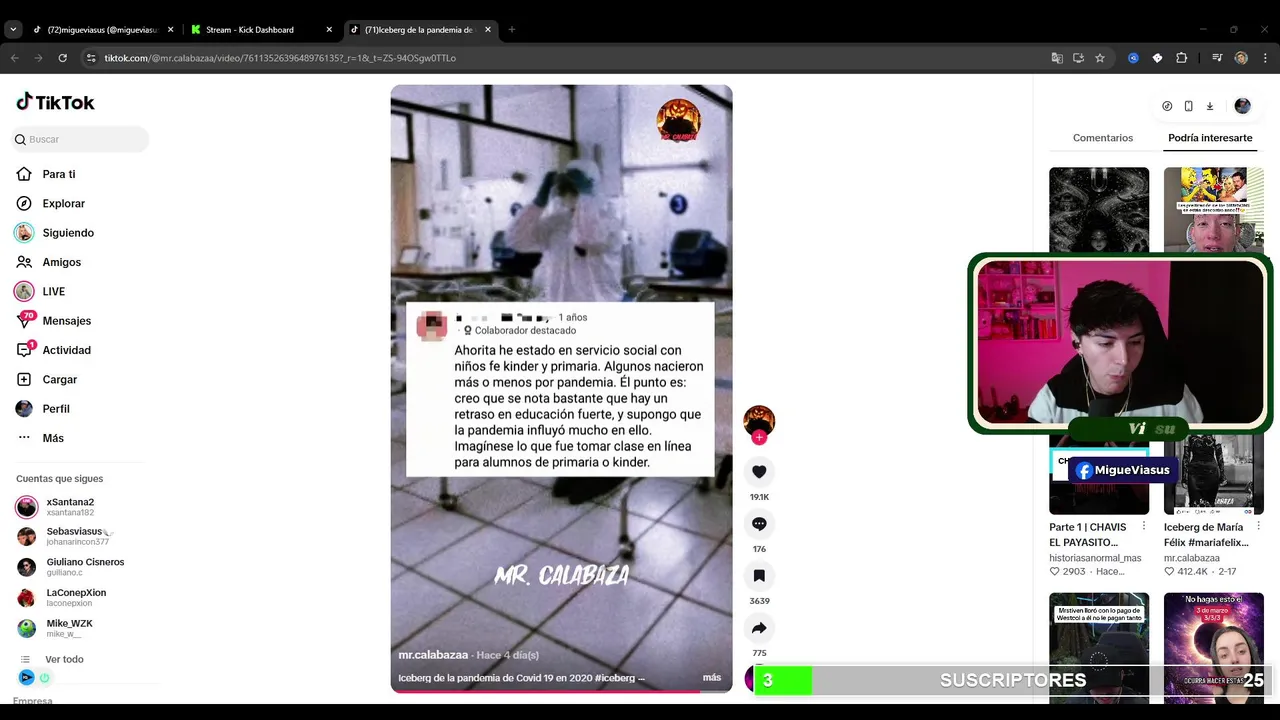Open Chrome profile avatar
The width and height of the screenshot is (1280, 720).
(x=1241, y=58)
